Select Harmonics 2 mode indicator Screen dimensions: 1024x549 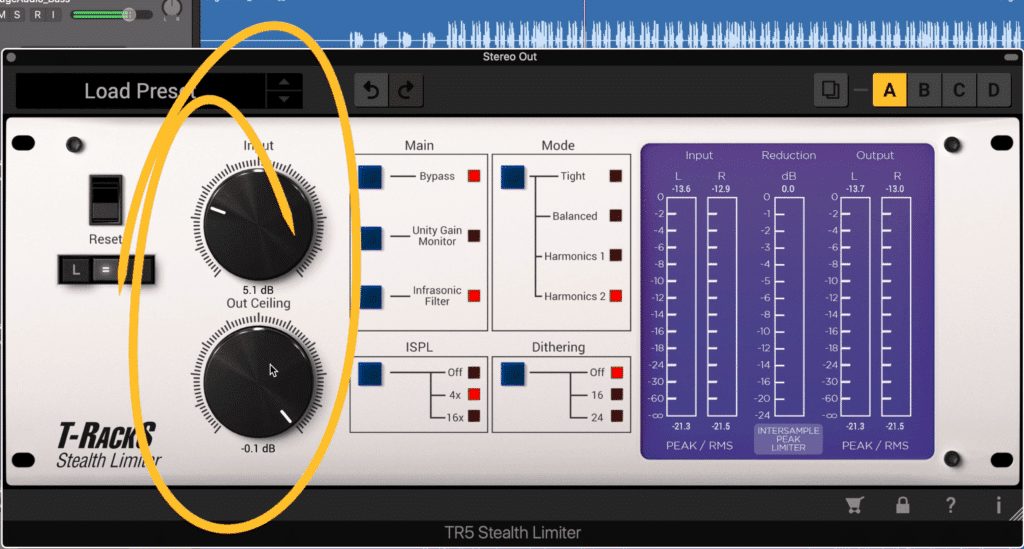pyautogui.click(x=616, y=296)
